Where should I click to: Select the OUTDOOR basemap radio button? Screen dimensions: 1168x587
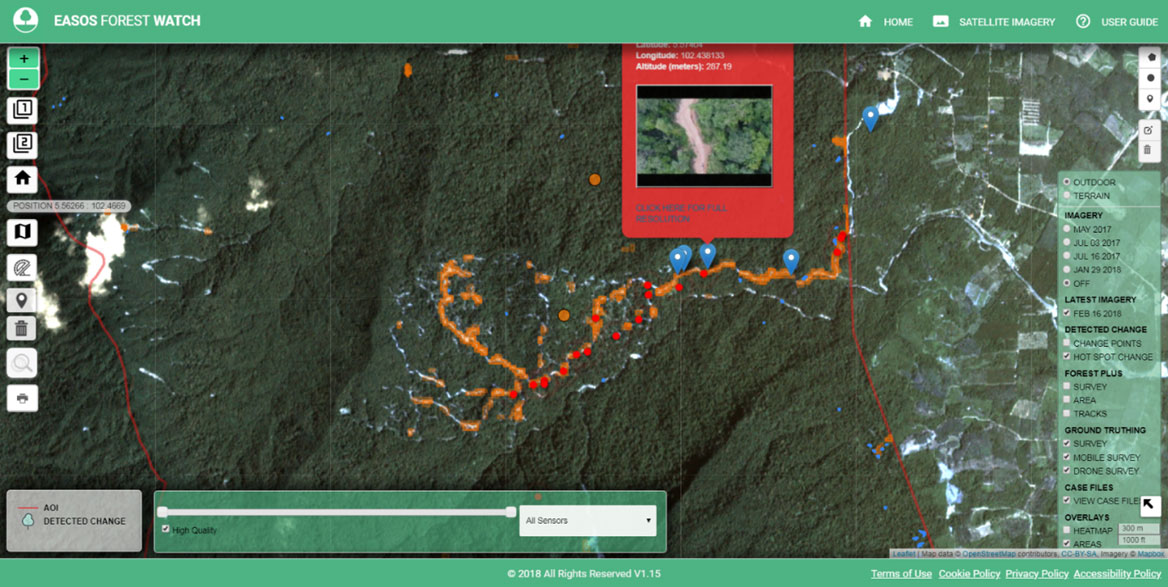(1067, 183)
